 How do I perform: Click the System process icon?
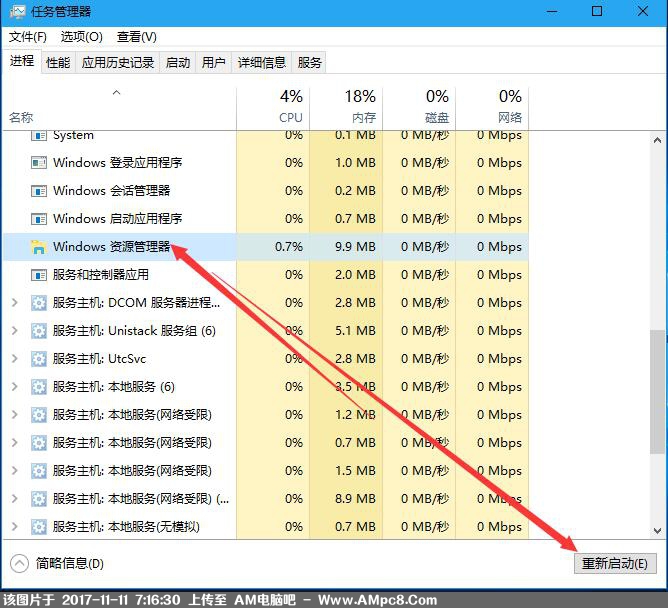point(39,135)
